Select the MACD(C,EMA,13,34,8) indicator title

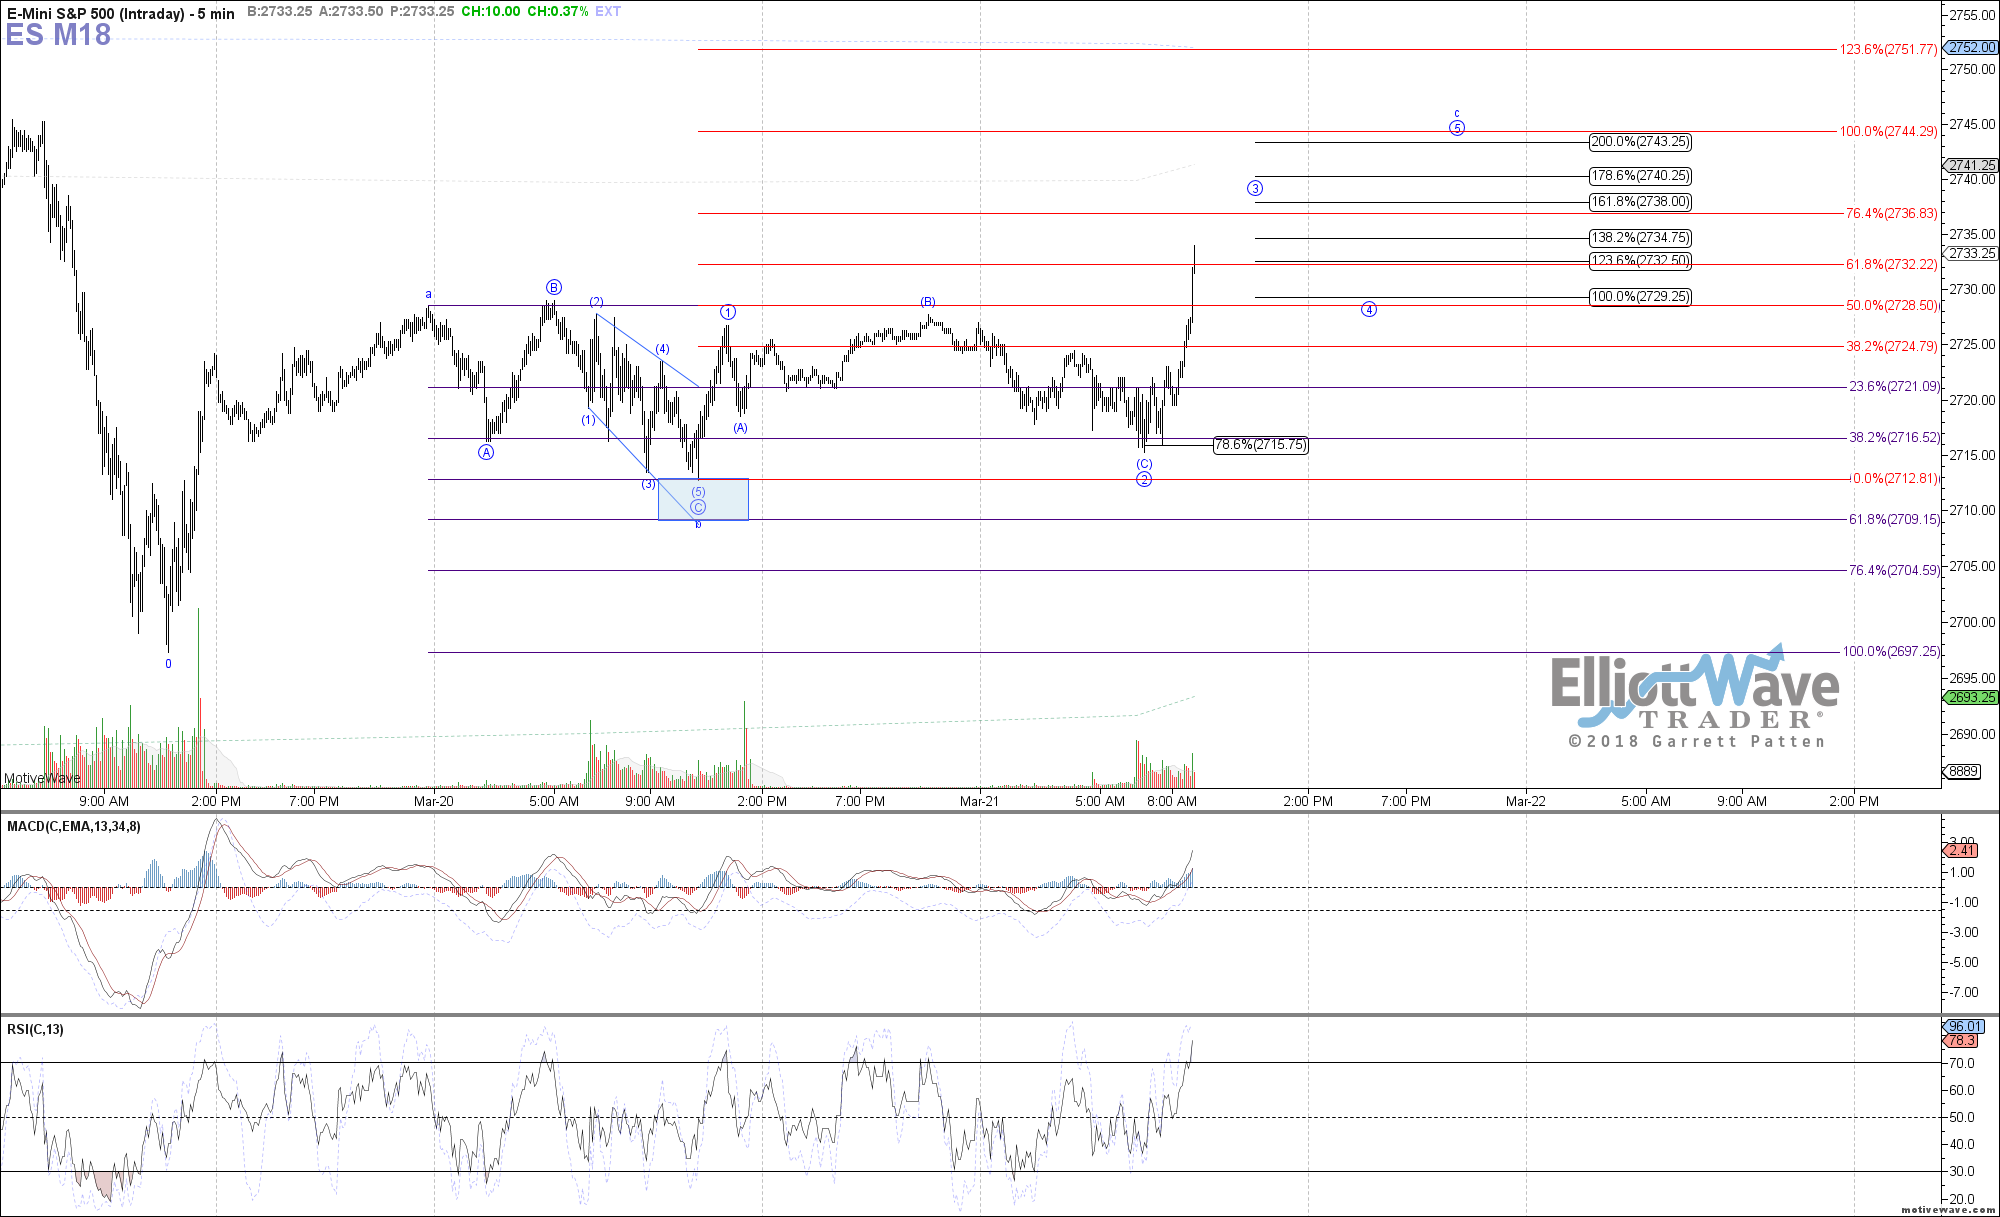[74, 826]
